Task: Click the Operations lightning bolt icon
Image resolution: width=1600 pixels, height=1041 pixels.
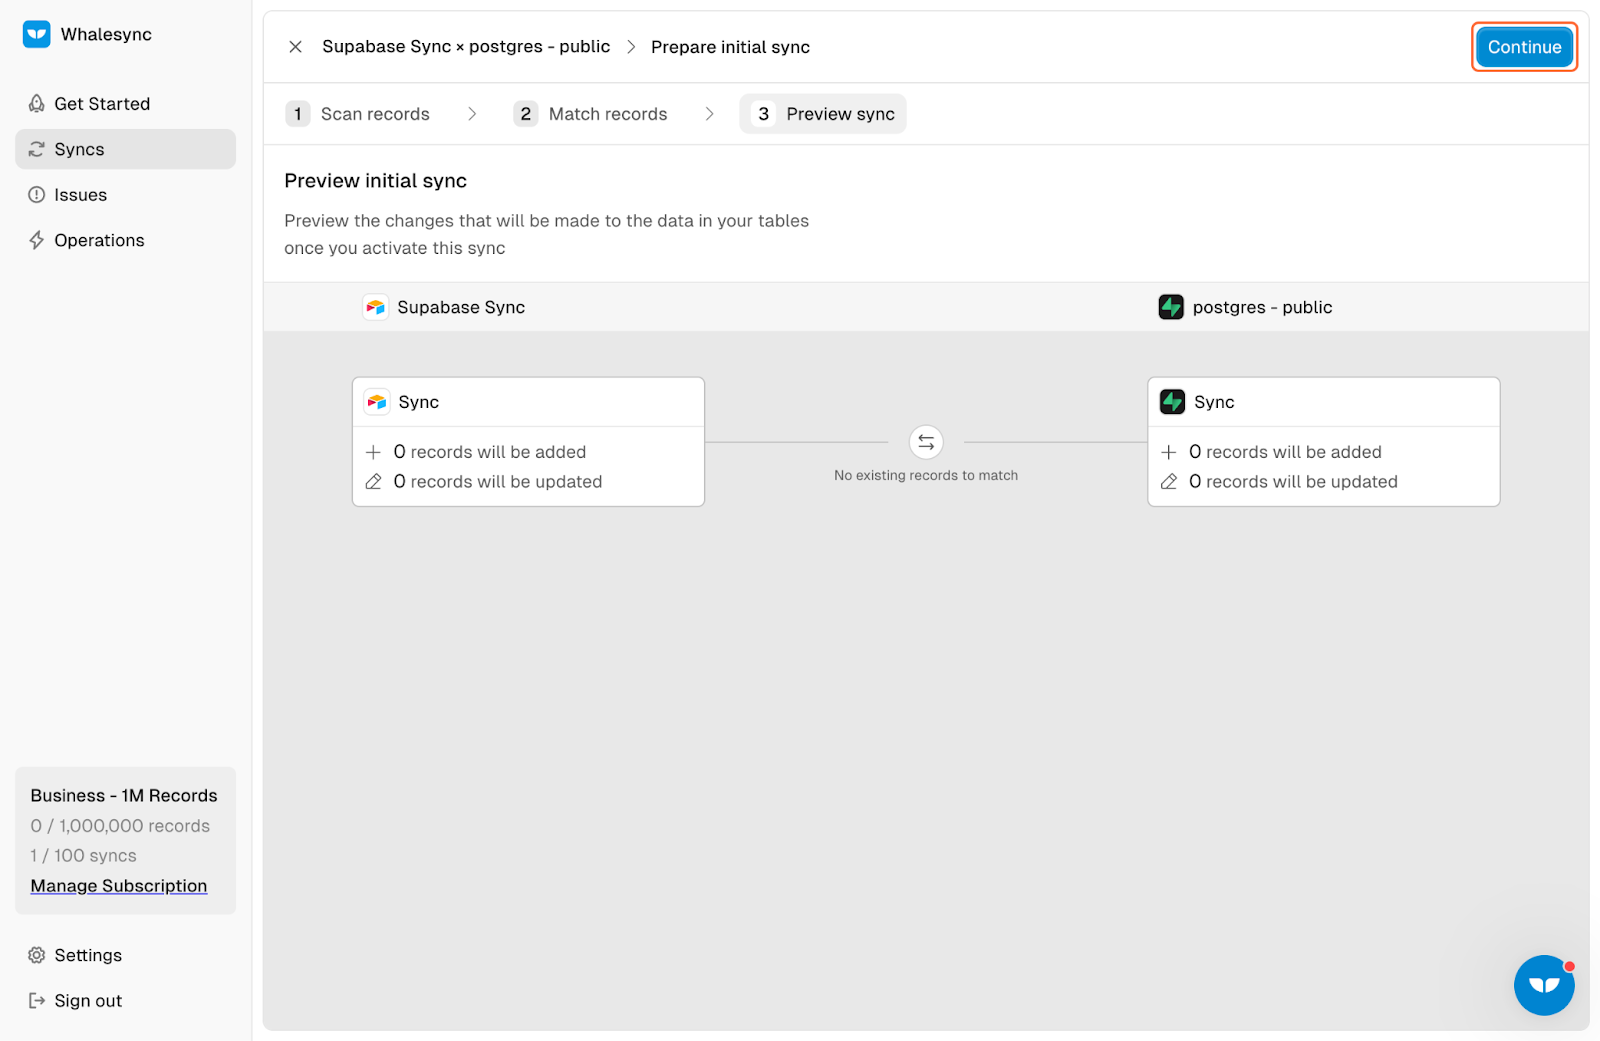Action: tap(37, 240)
